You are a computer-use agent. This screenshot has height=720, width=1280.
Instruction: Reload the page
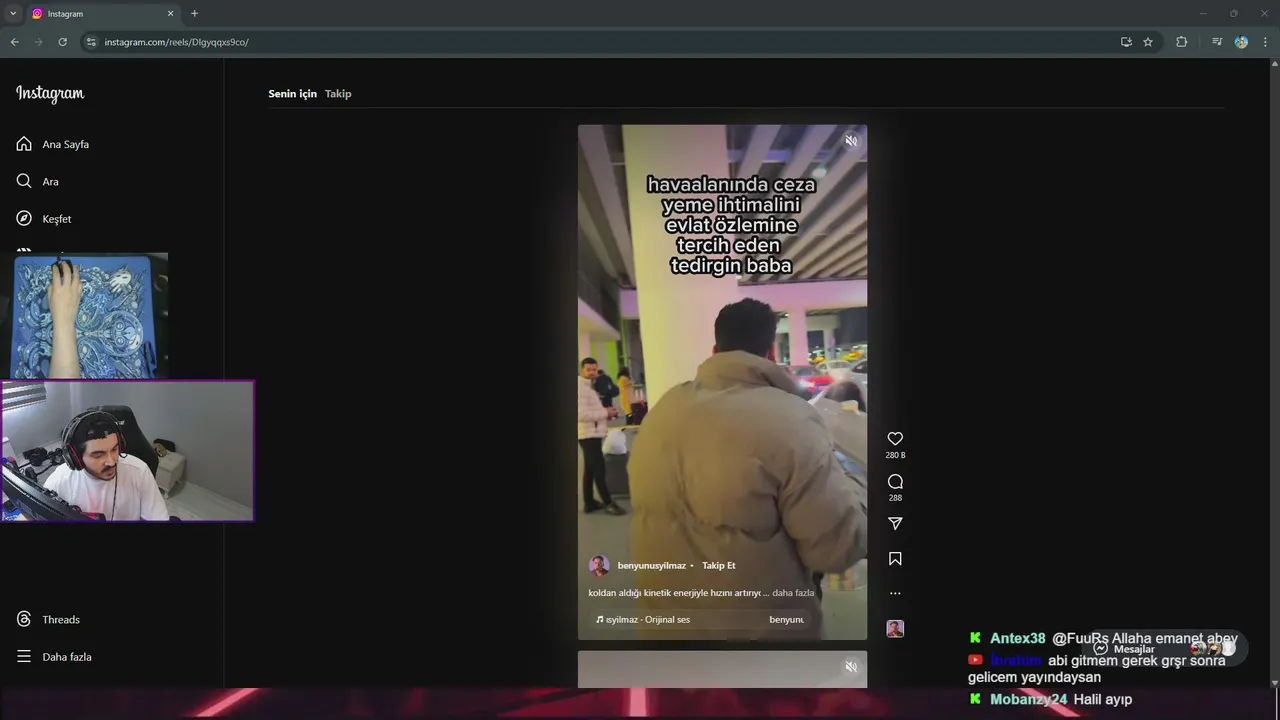click(x=62, y=42)
